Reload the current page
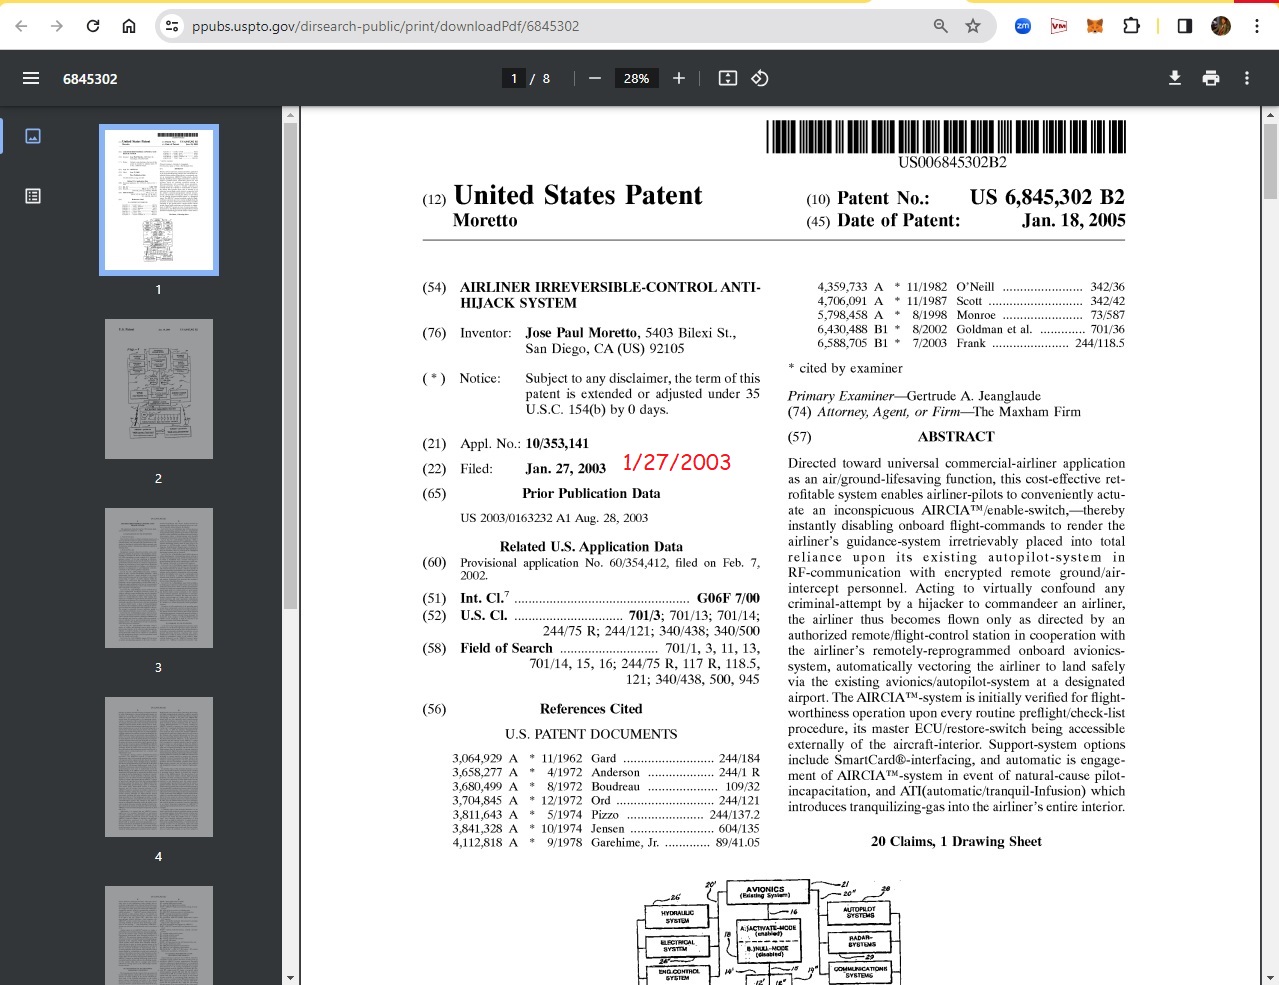The height and width of the screenshot is (985, 1279). pyautogui.click(x=93, y=26)
